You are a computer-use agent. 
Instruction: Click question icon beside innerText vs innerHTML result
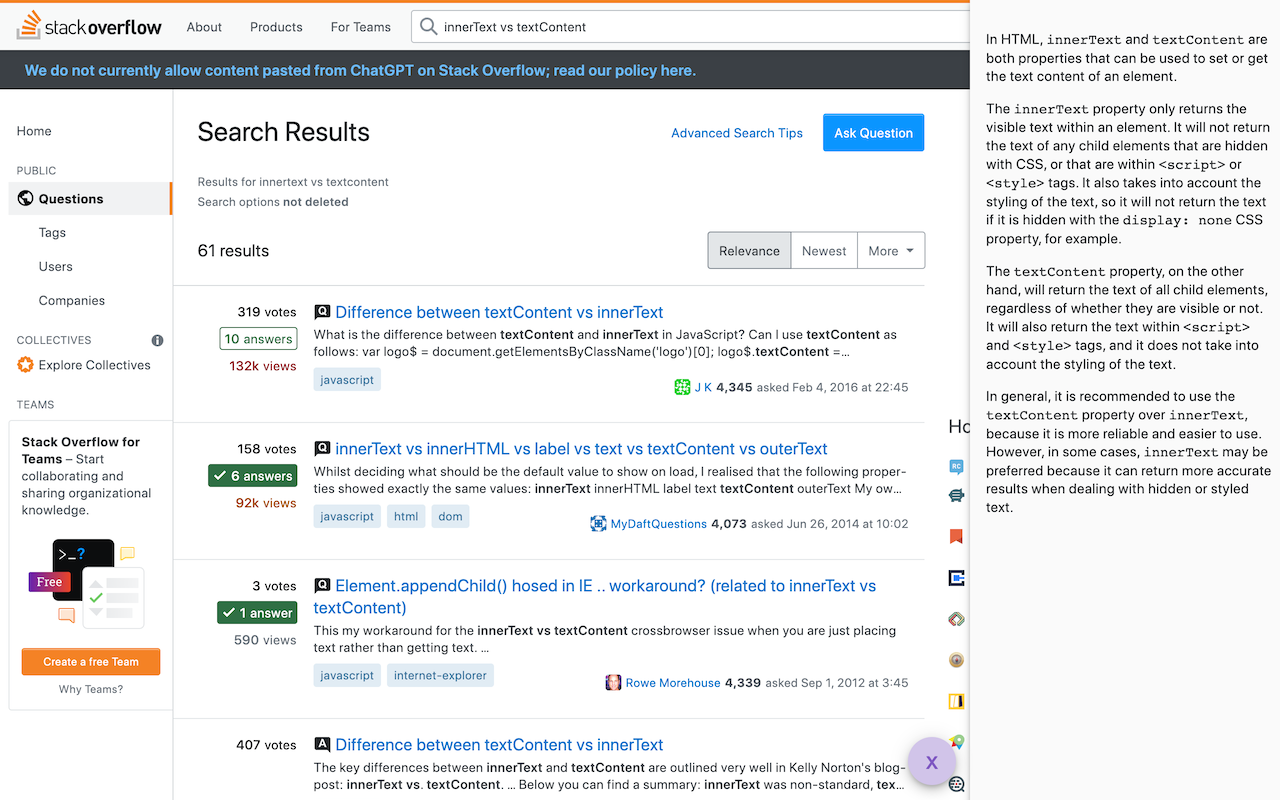pos(322,449)
